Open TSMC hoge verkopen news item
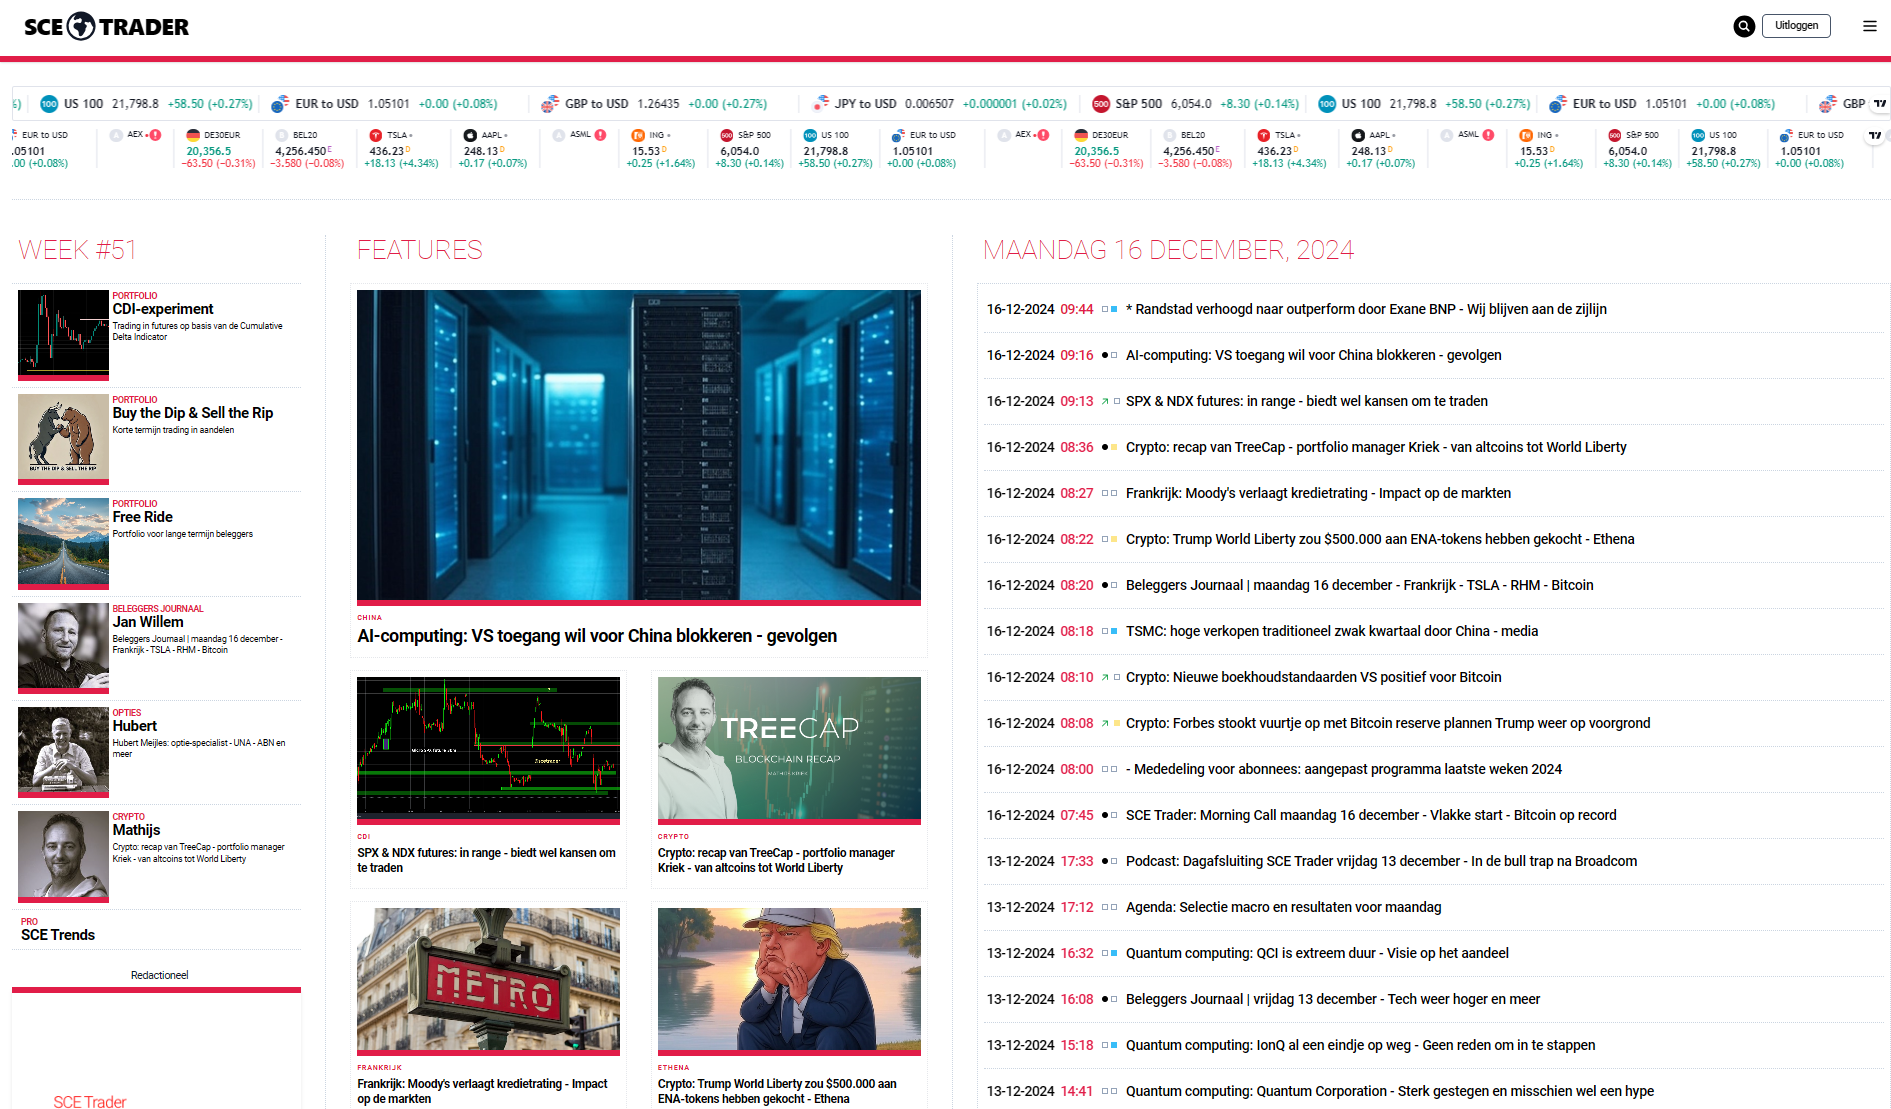This screenshot has width=1891, height=1109. (1332, 632)
